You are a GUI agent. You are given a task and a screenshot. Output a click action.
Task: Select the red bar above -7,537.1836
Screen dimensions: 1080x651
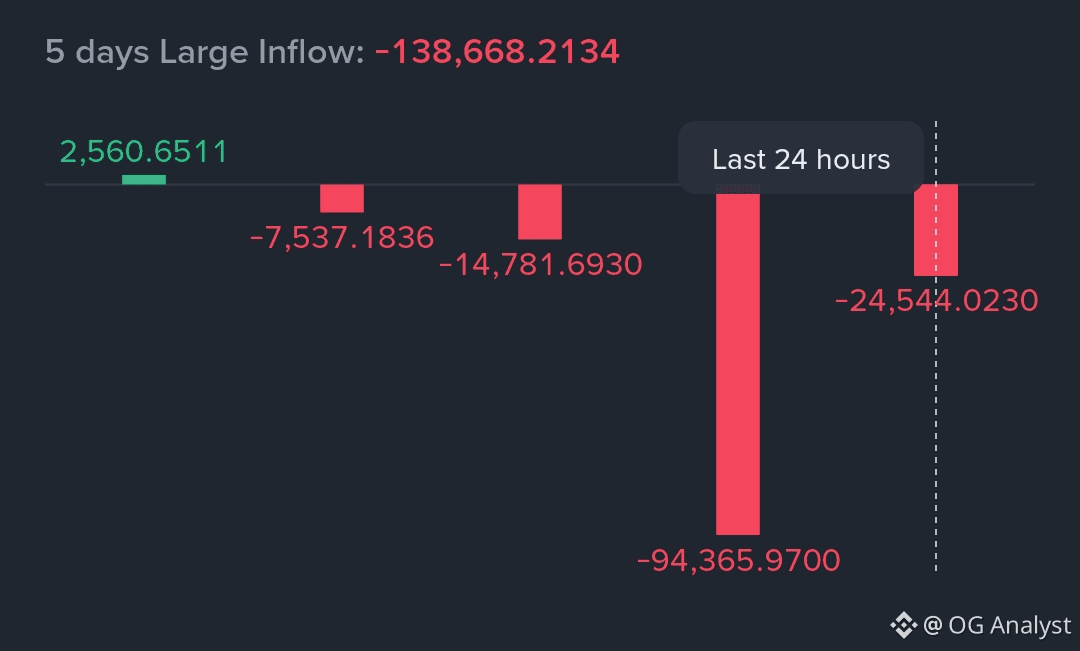pyautogui.click(x=342, y=198)
